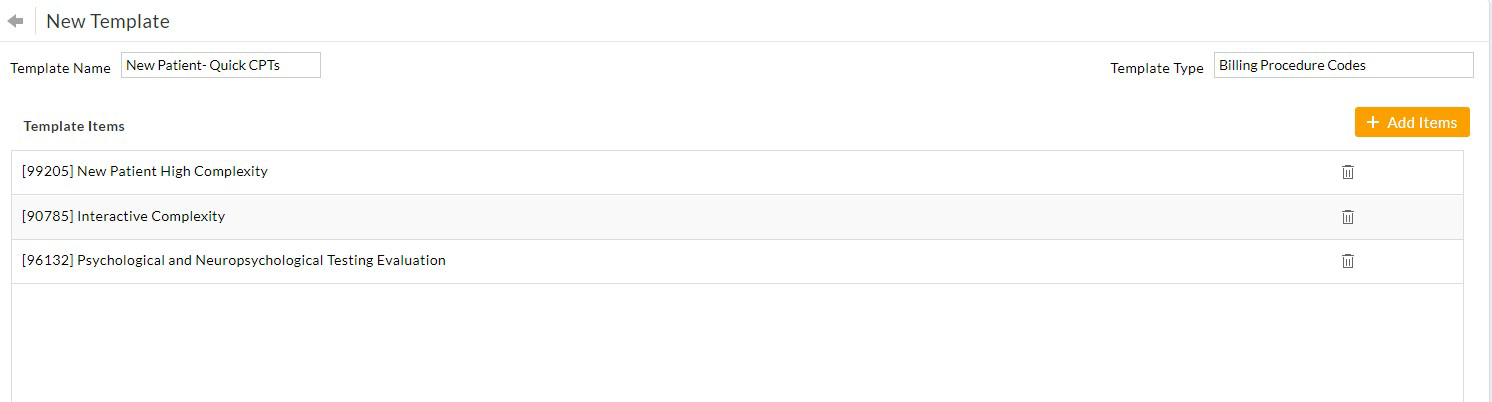Screen dimensions: 1492x402
Task: Click the [96132] code text
Action: 47,260
